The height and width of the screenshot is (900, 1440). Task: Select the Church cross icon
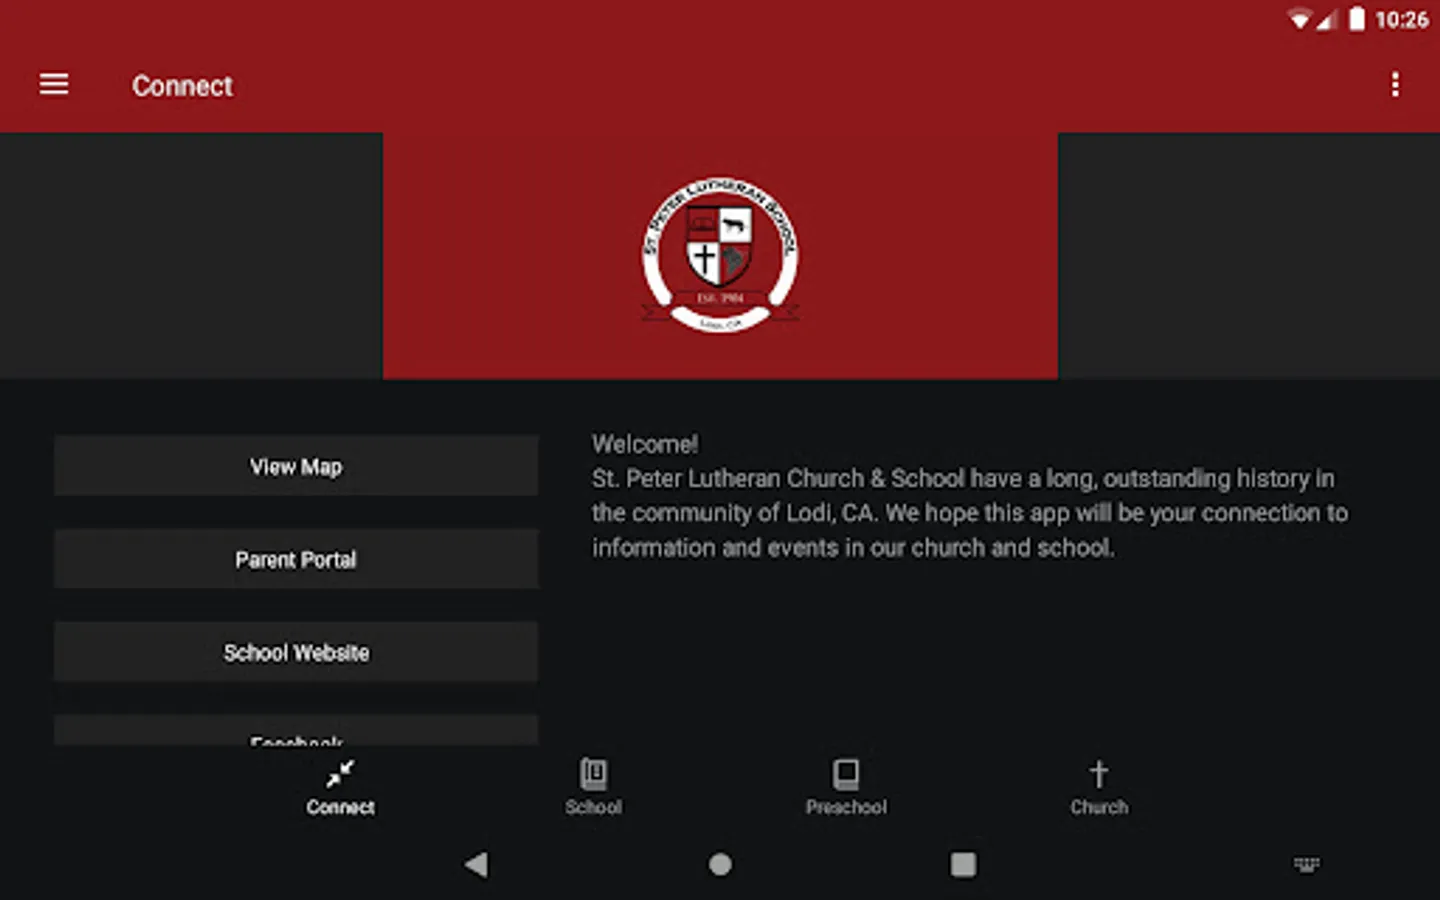click(x=1099, y=774)
